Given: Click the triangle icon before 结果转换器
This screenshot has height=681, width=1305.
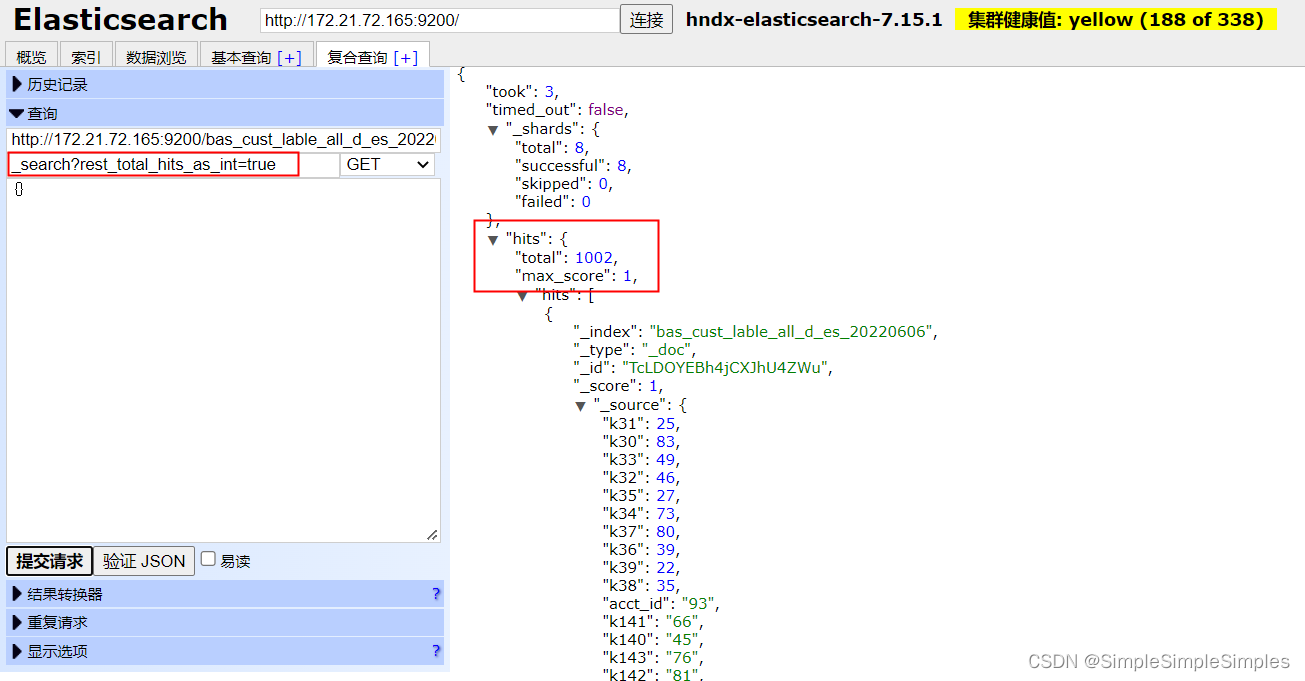Looking at the screenshot, I should [x=16, y=593].
